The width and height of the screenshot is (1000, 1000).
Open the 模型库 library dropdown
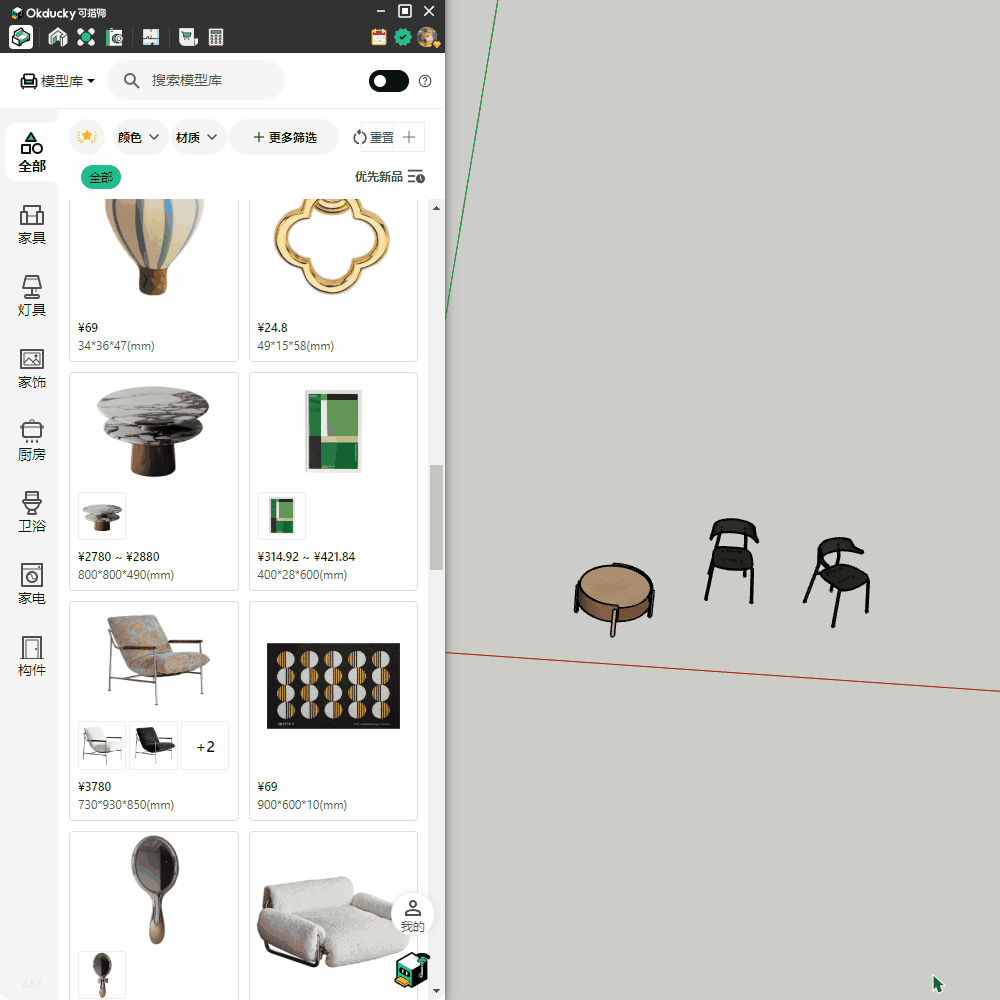pyautogui.click(x=58, y=81)
